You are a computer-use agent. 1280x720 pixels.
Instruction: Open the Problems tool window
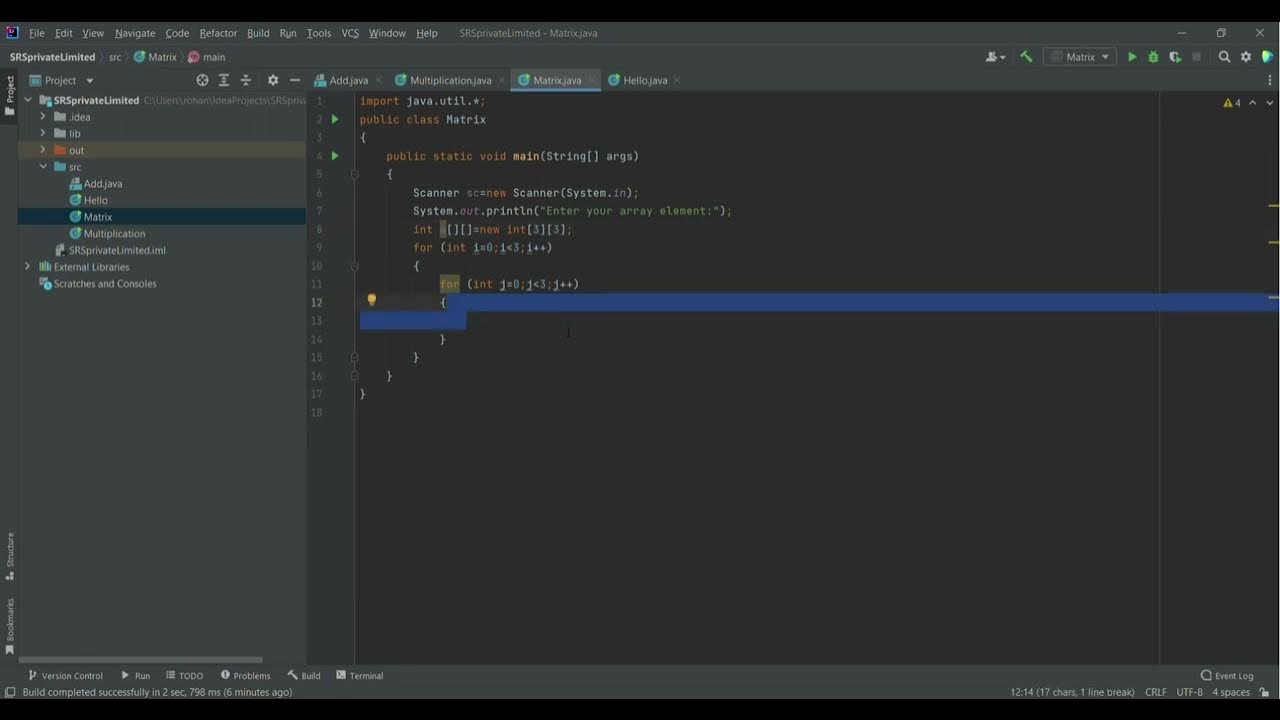coord(245,676)
